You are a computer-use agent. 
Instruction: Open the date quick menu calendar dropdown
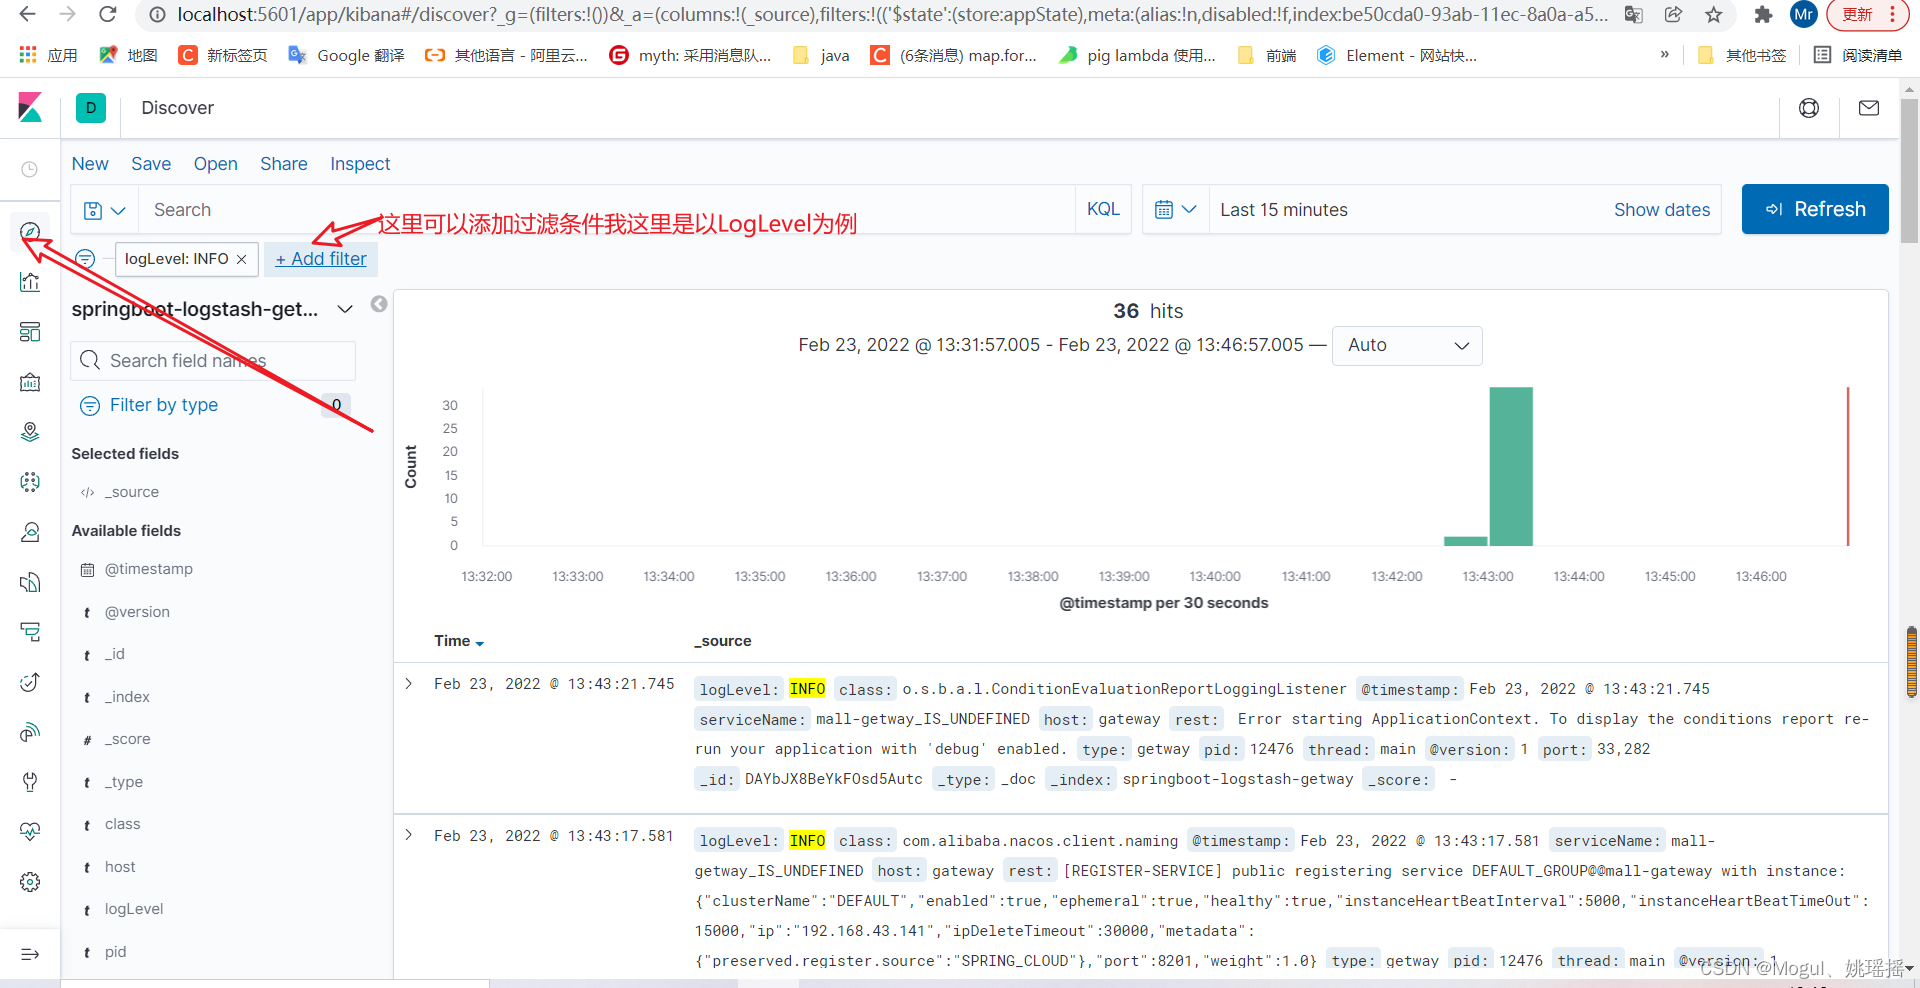[x=1176, y=210]
